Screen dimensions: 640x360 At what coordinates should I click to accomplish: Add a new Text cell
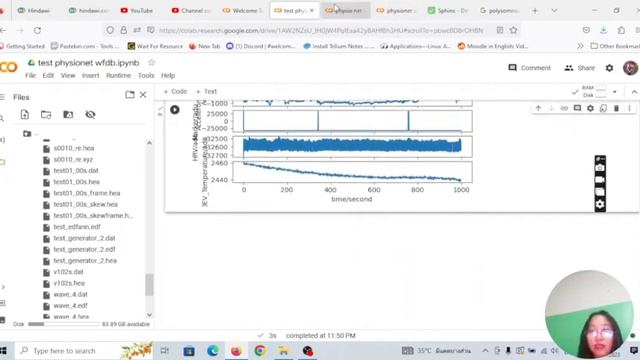(x=207, y=91)
